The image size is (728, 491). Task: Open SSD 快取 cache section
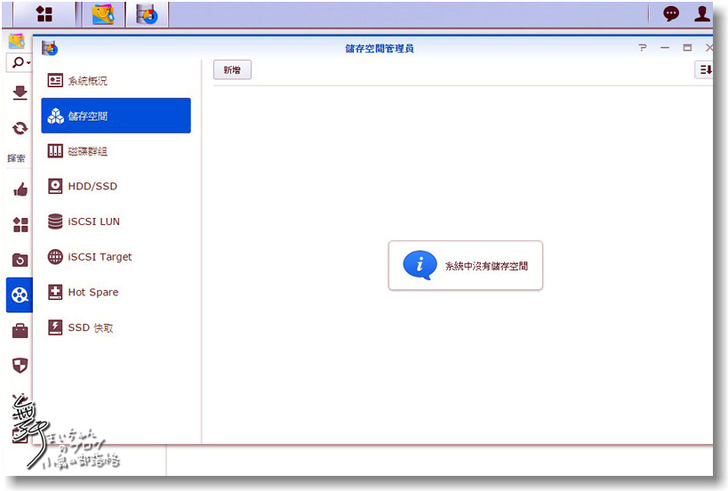pyautogui.click(x=116, y=328)
